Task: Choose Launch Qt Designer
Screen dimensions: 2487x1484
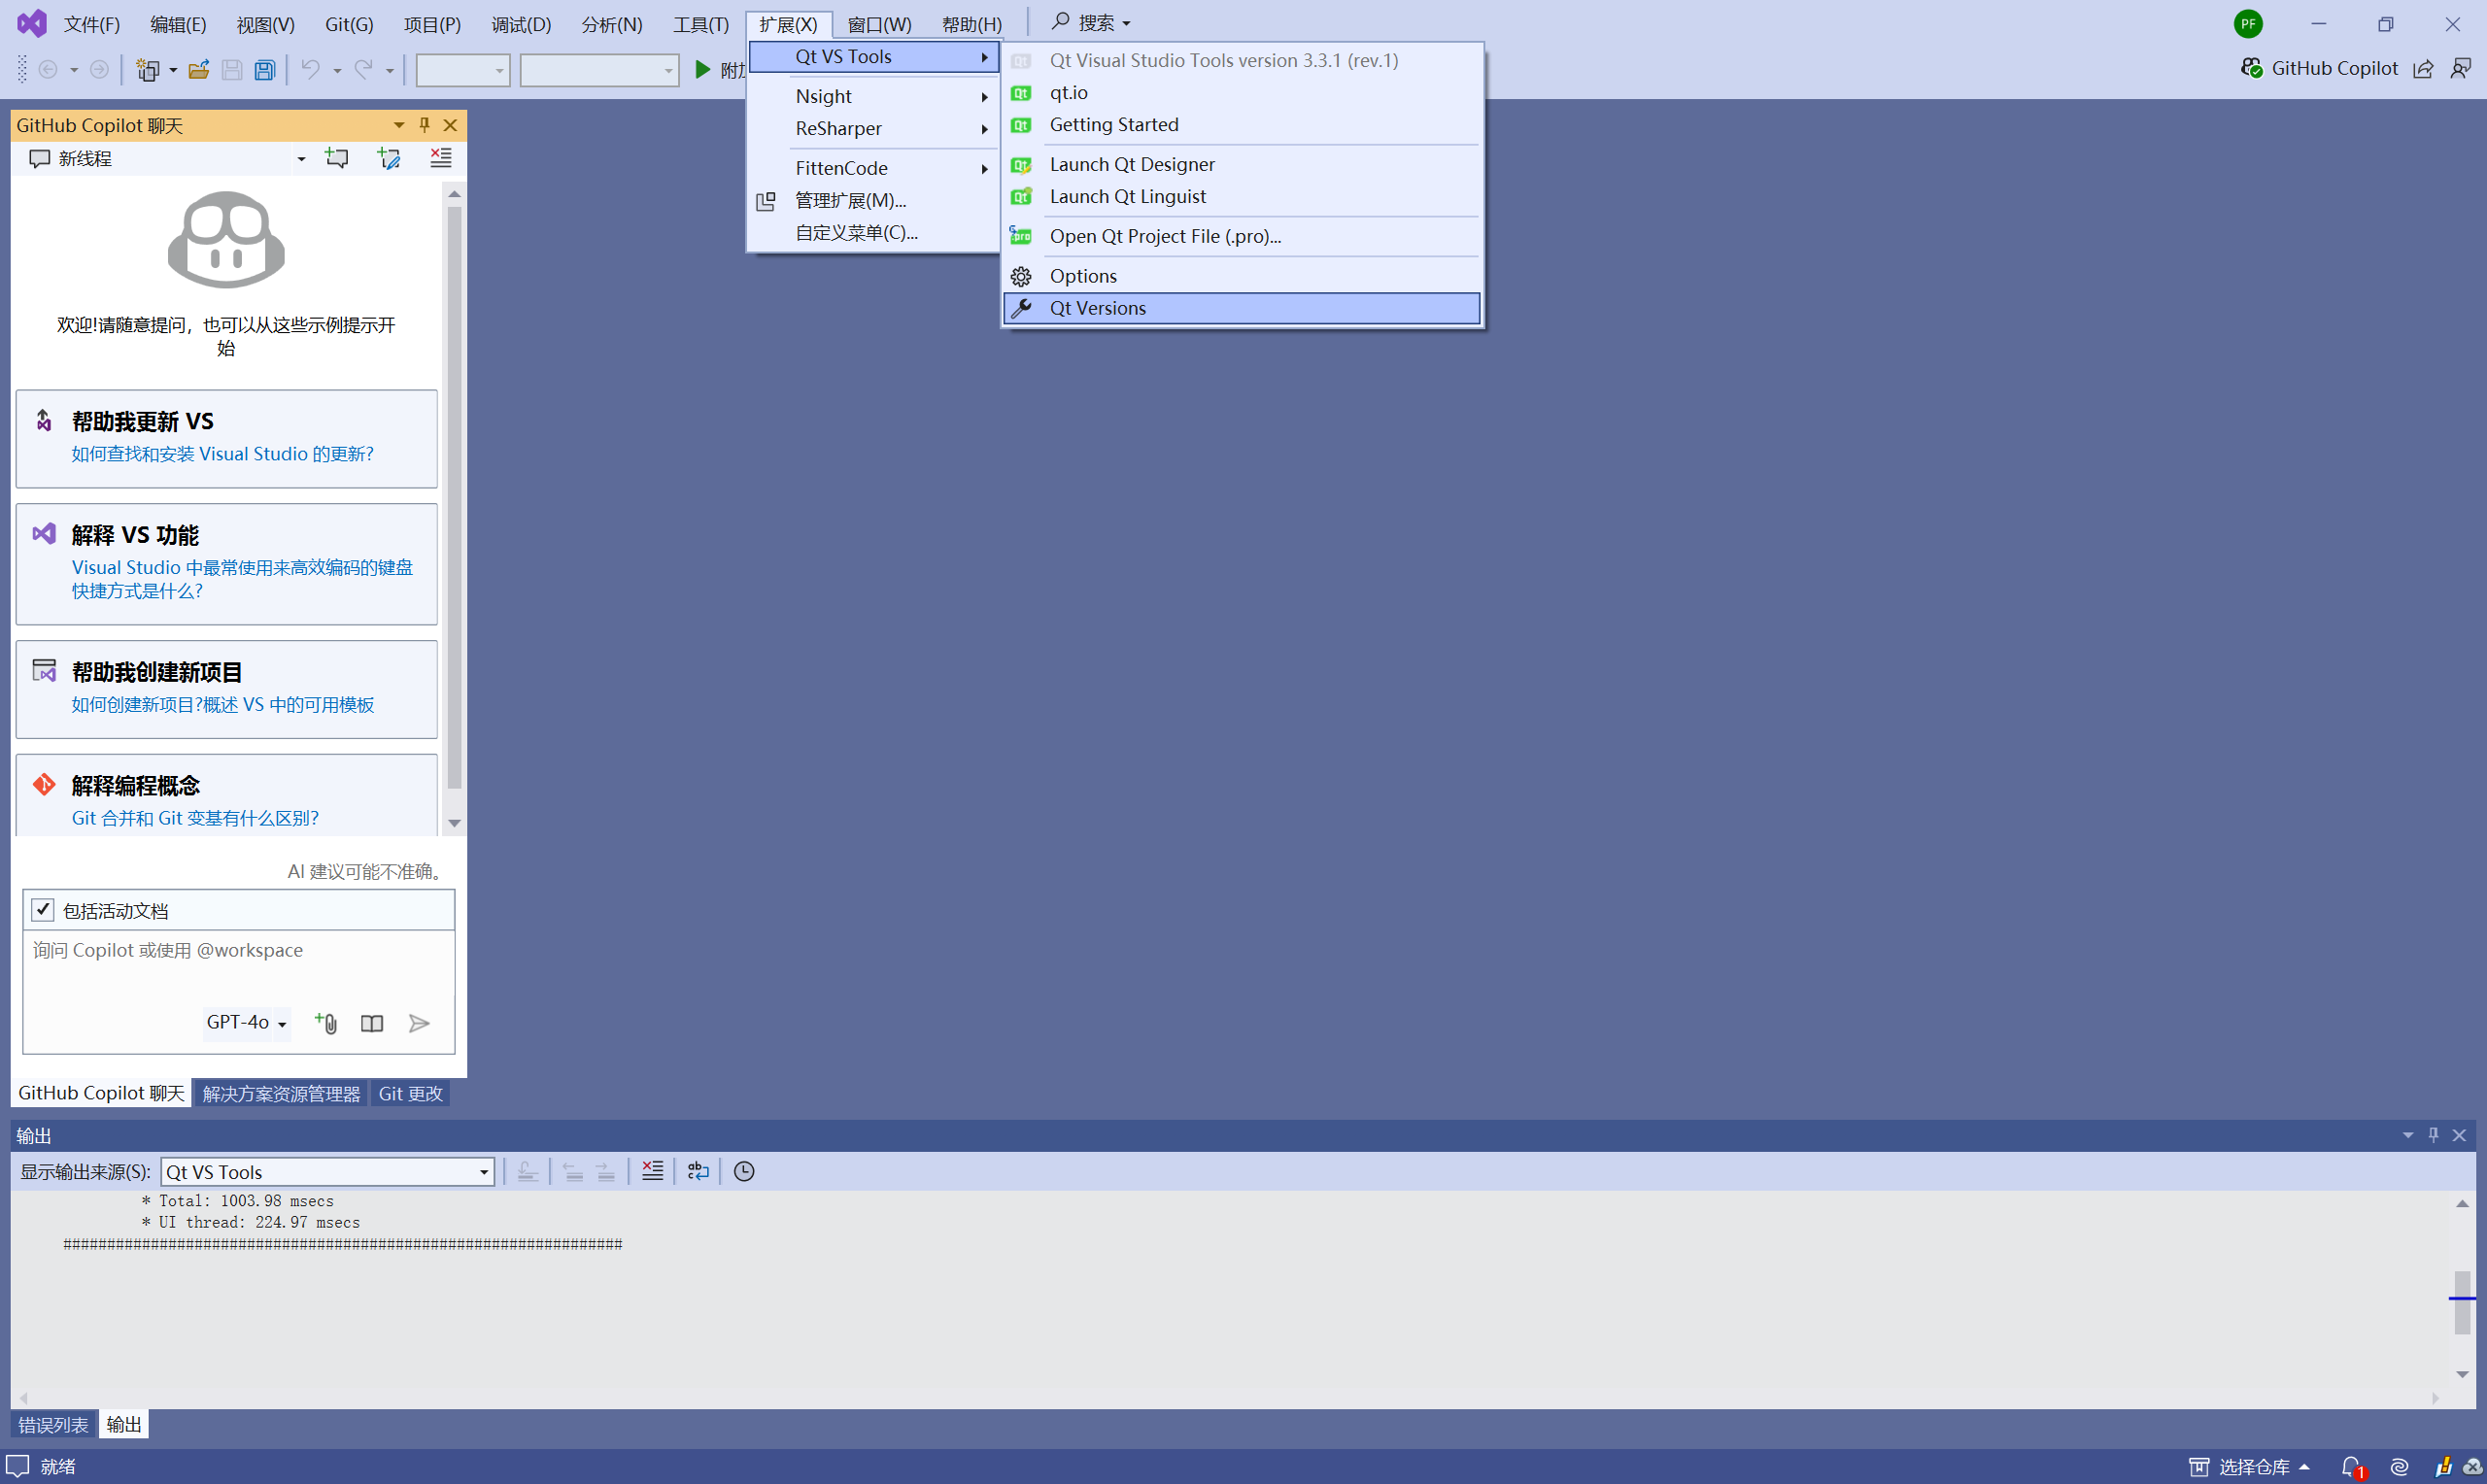Action: pos(1241,164)
